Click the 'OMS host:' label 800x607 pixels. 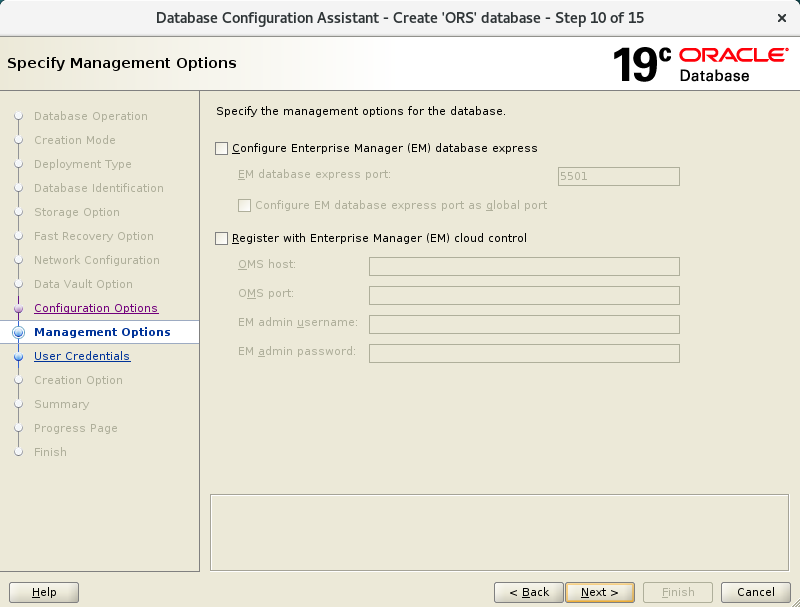point(267,264)
